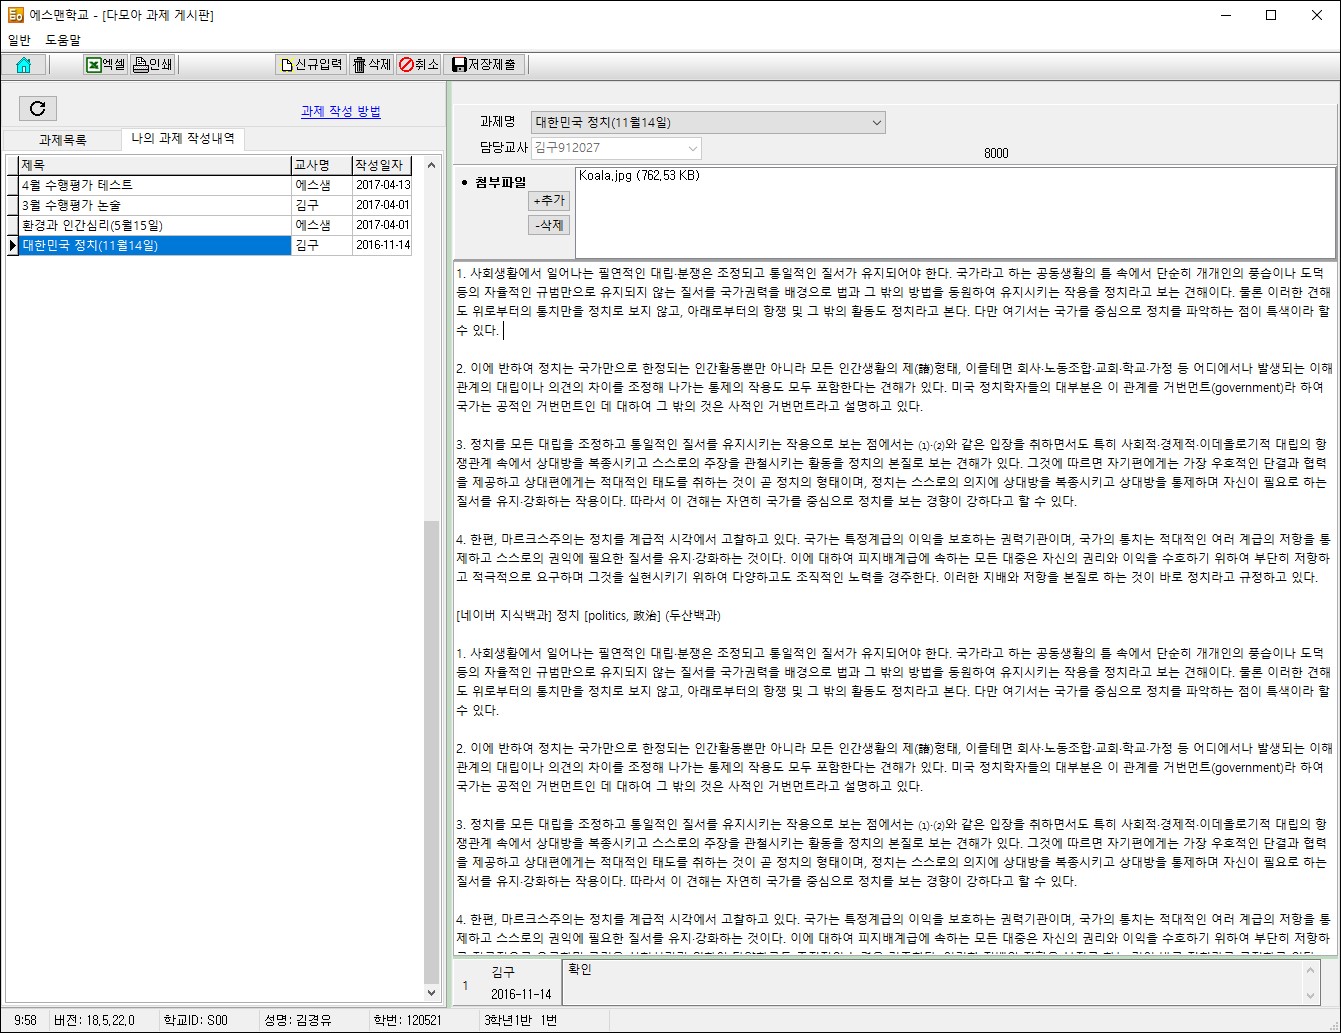The height and width of the screenshot is (1033, 1341).
Task: Select the Koala.jpg attachment
Action: [x=639, y=176]
